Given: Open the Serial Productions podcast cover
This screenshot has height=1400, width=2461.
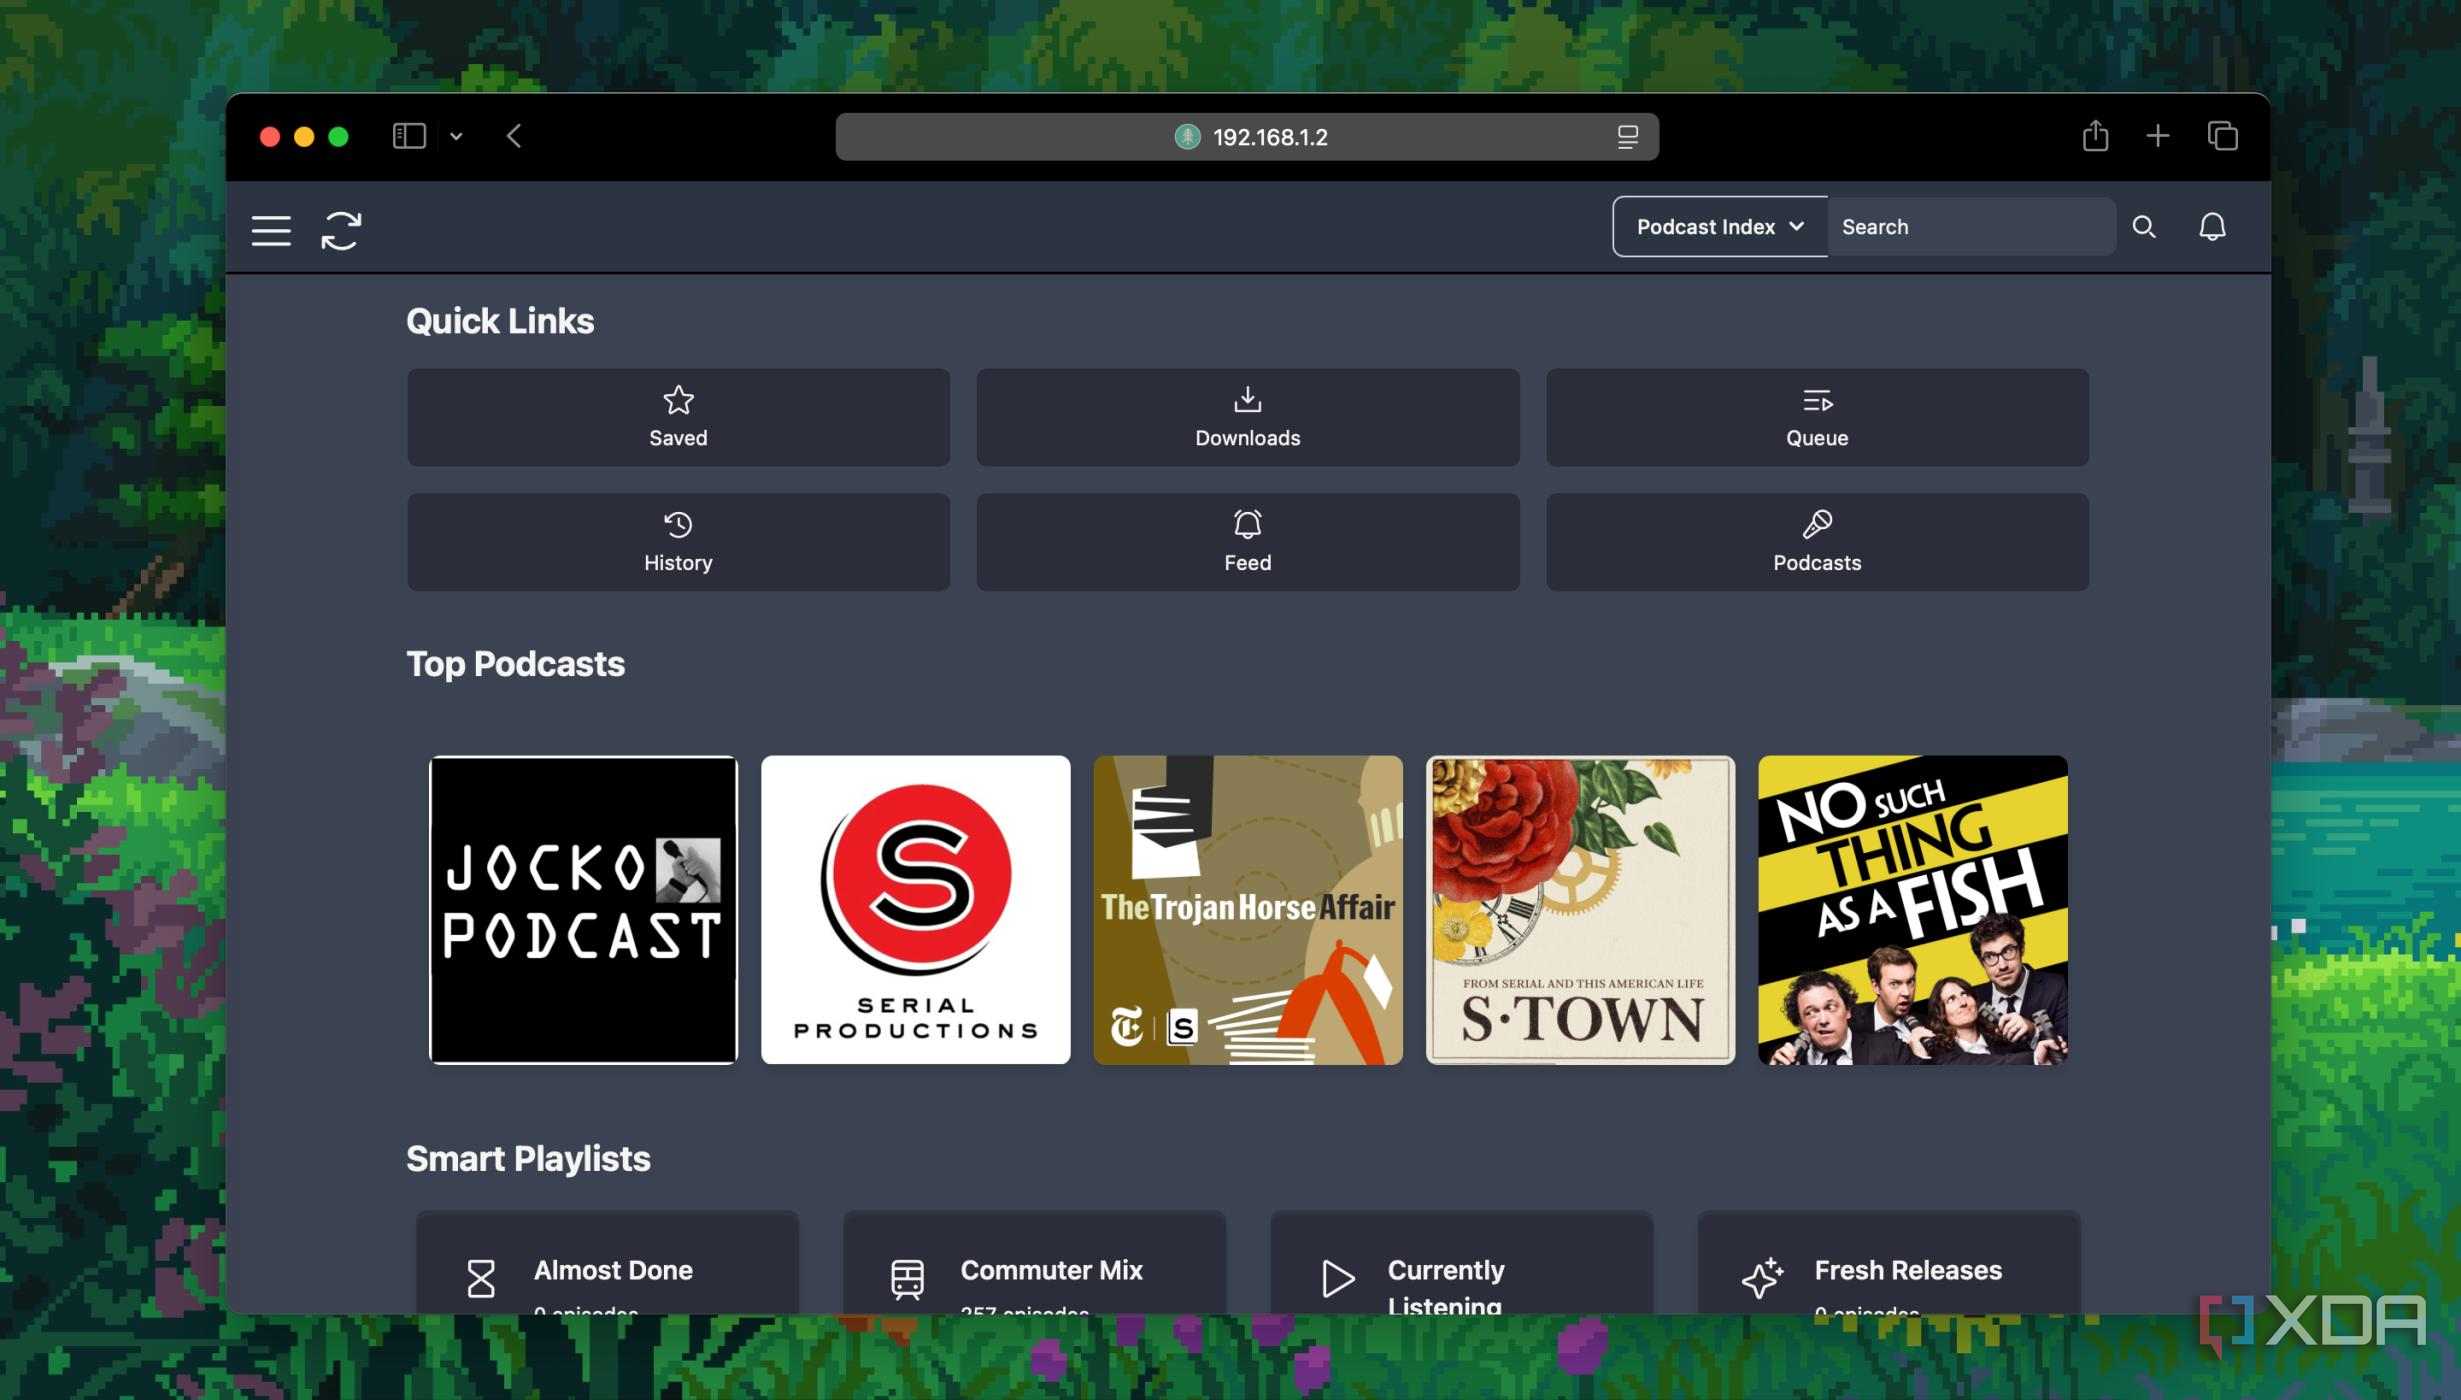Looking at the screenshot, I should pos(915,910).
